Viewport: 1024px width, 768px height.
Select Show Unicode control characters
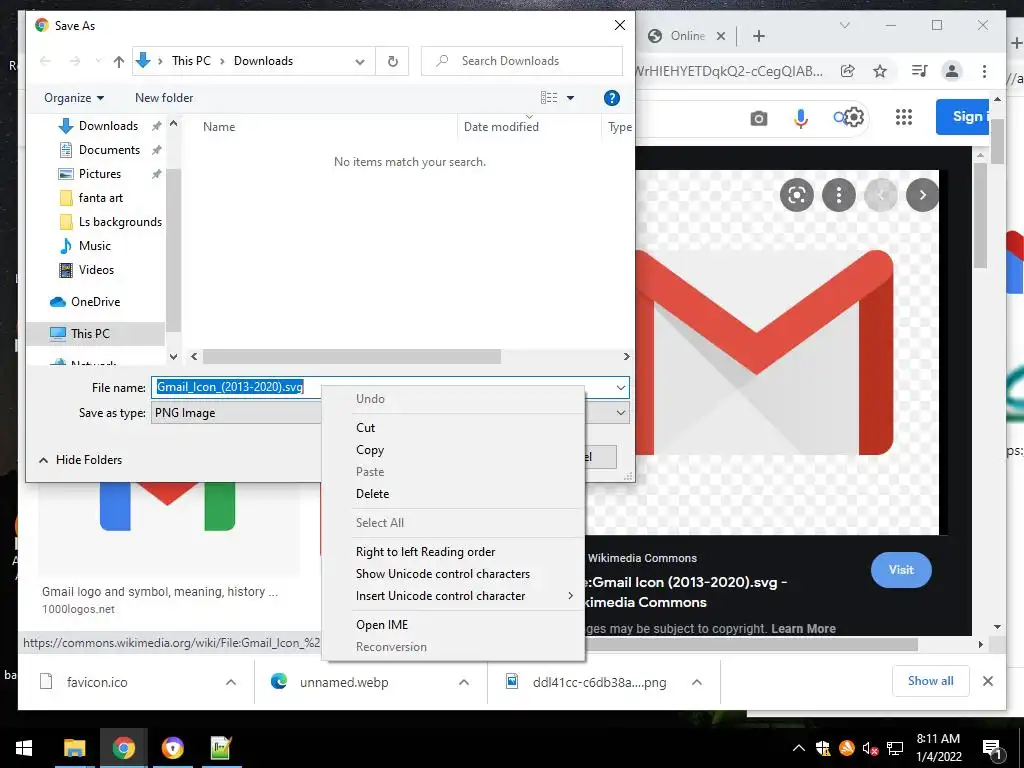click(443, 574)
